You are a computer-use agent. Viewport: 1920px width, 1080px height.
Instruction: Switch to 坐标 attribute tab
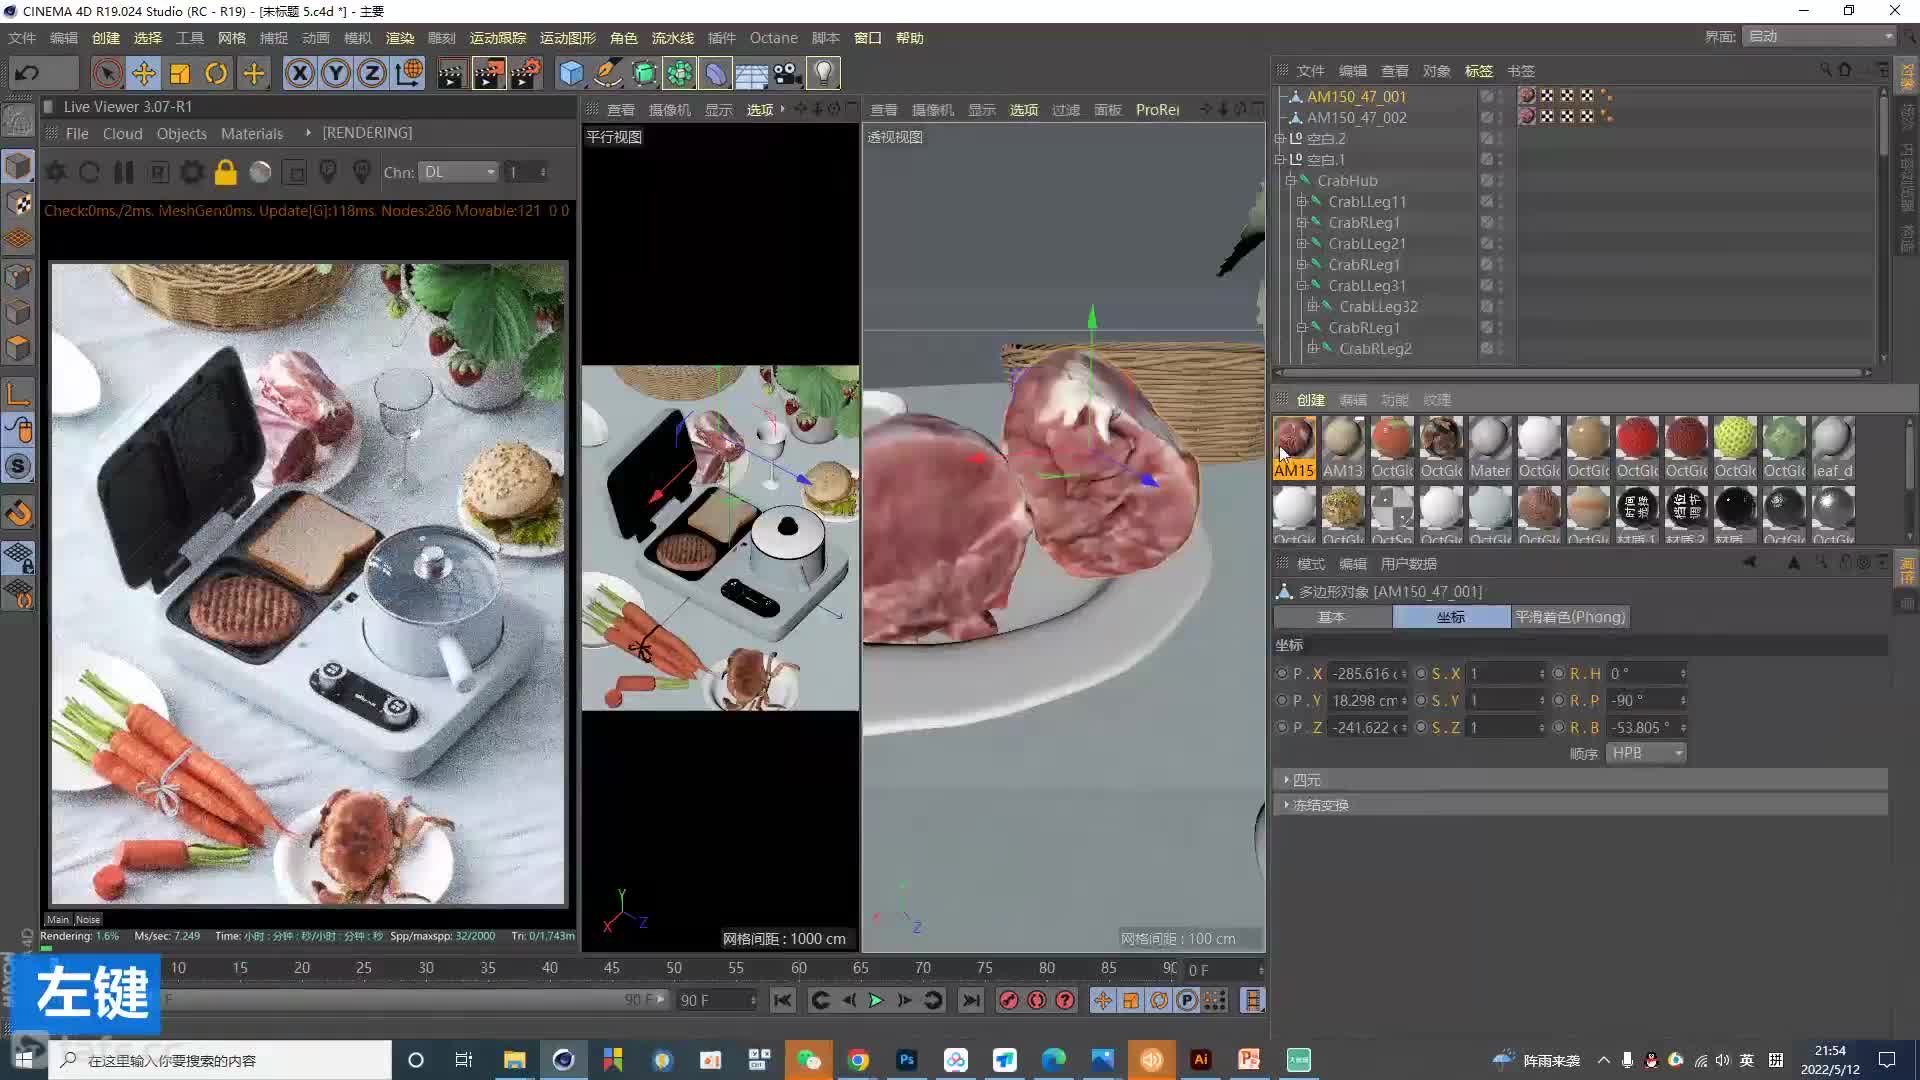coord(1451,617)
